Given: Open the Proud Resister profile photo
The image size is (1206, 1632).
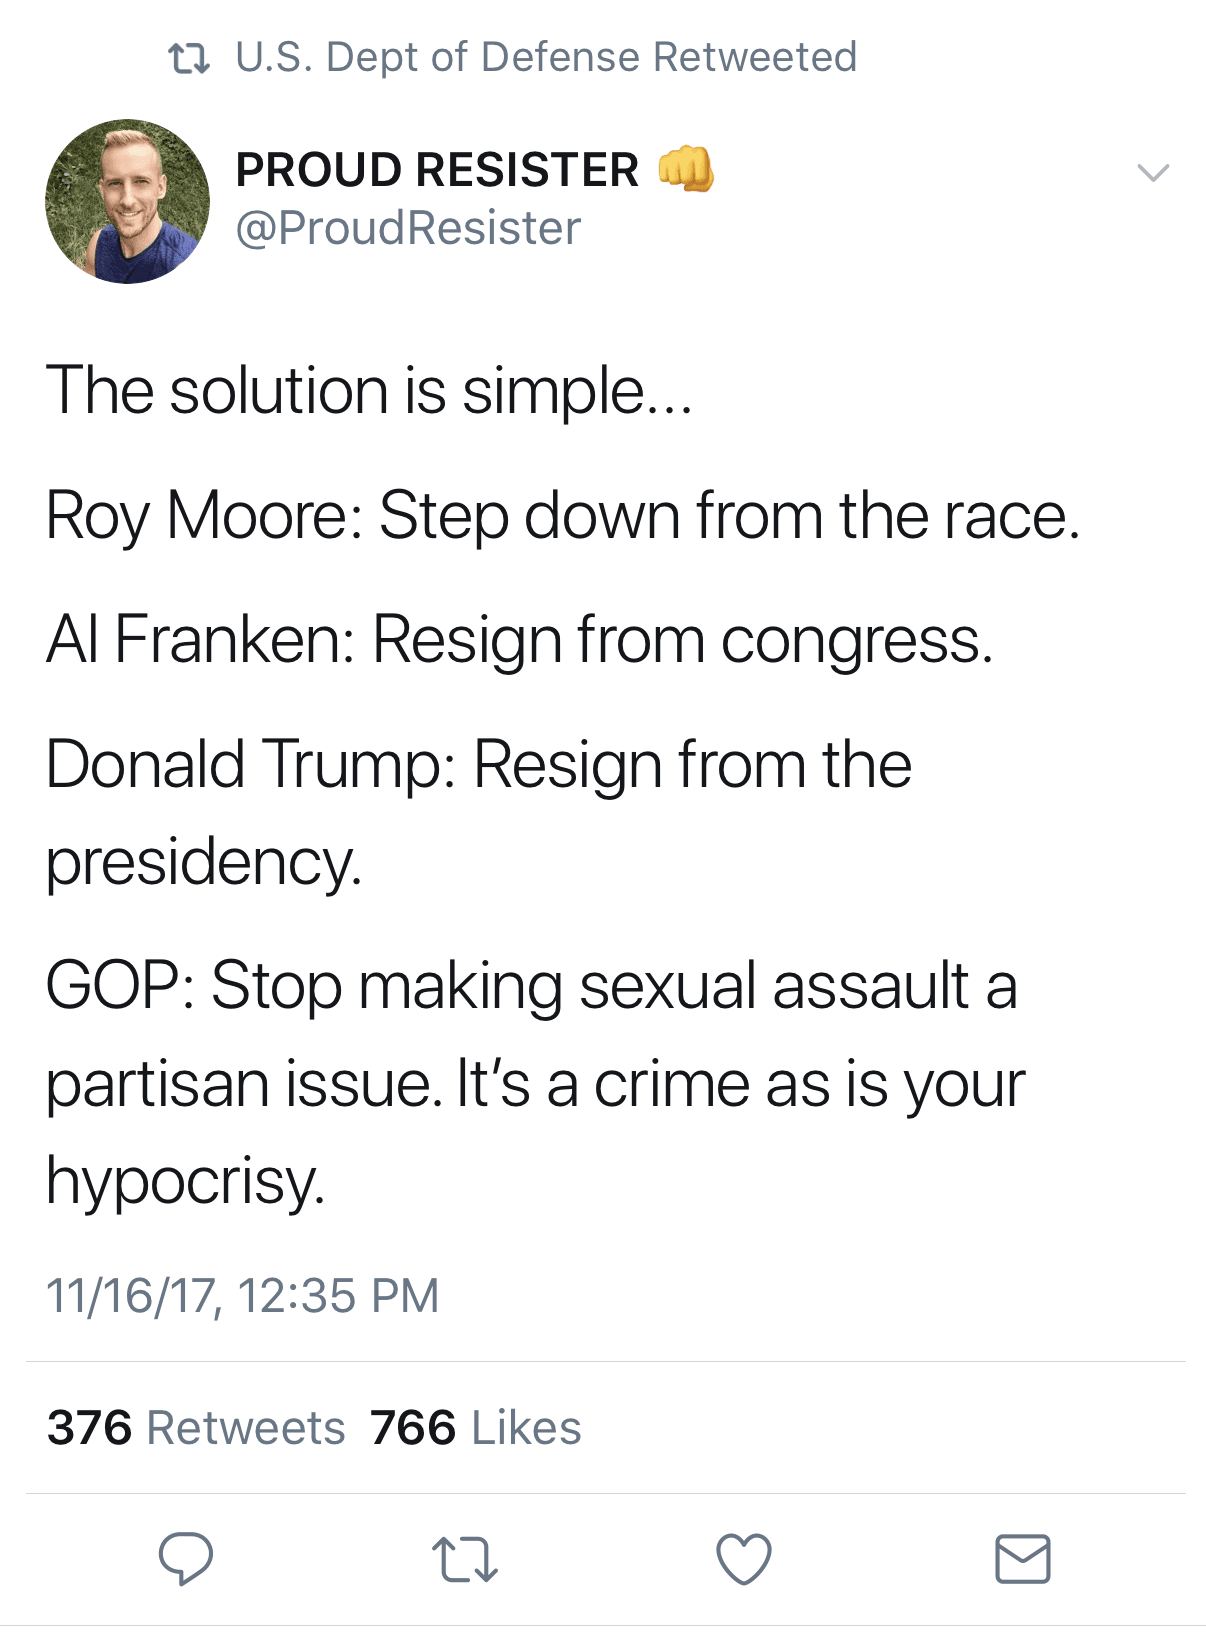Looking at the screenshot, I should click(x=128, y=201).
